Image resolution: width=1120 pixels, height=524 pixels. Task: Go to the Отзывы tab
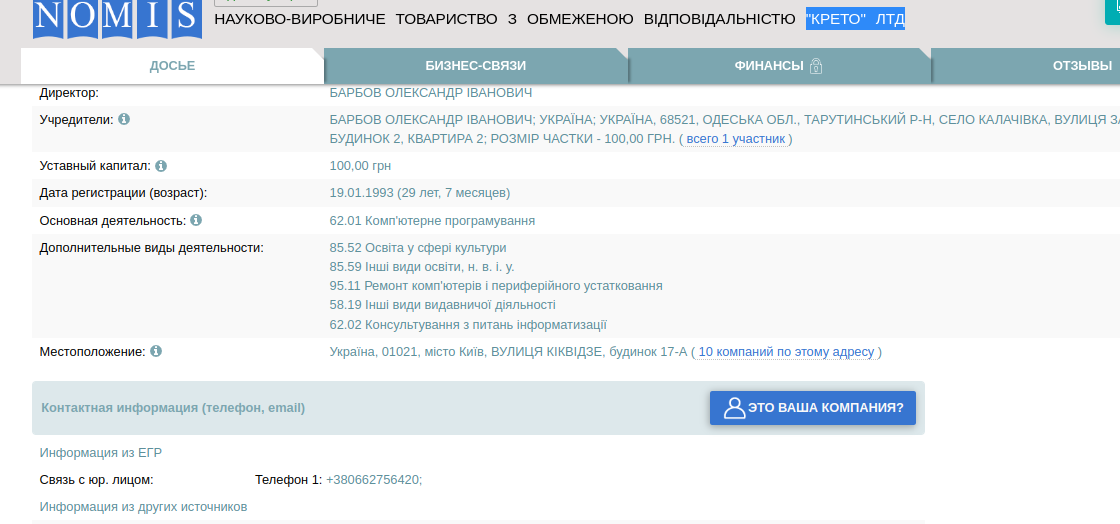[1081, 66]
